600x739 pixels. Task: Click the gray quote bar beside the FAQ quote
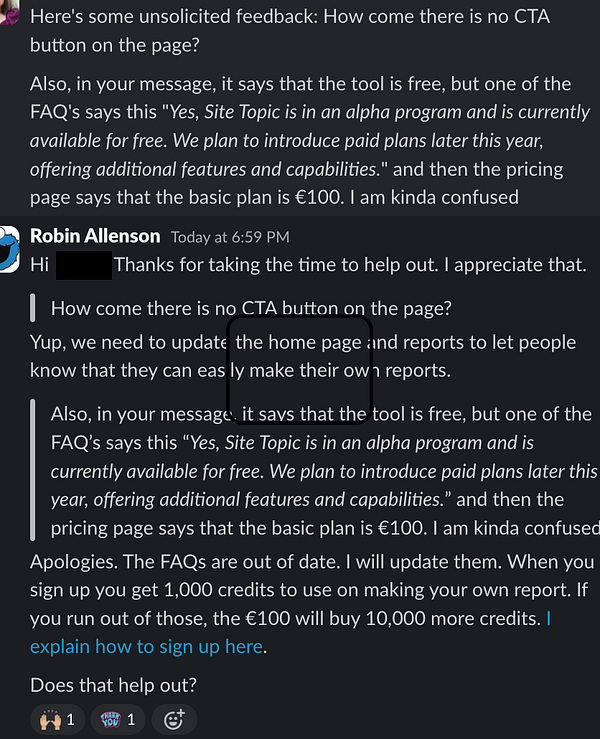(x=33, y=469)
